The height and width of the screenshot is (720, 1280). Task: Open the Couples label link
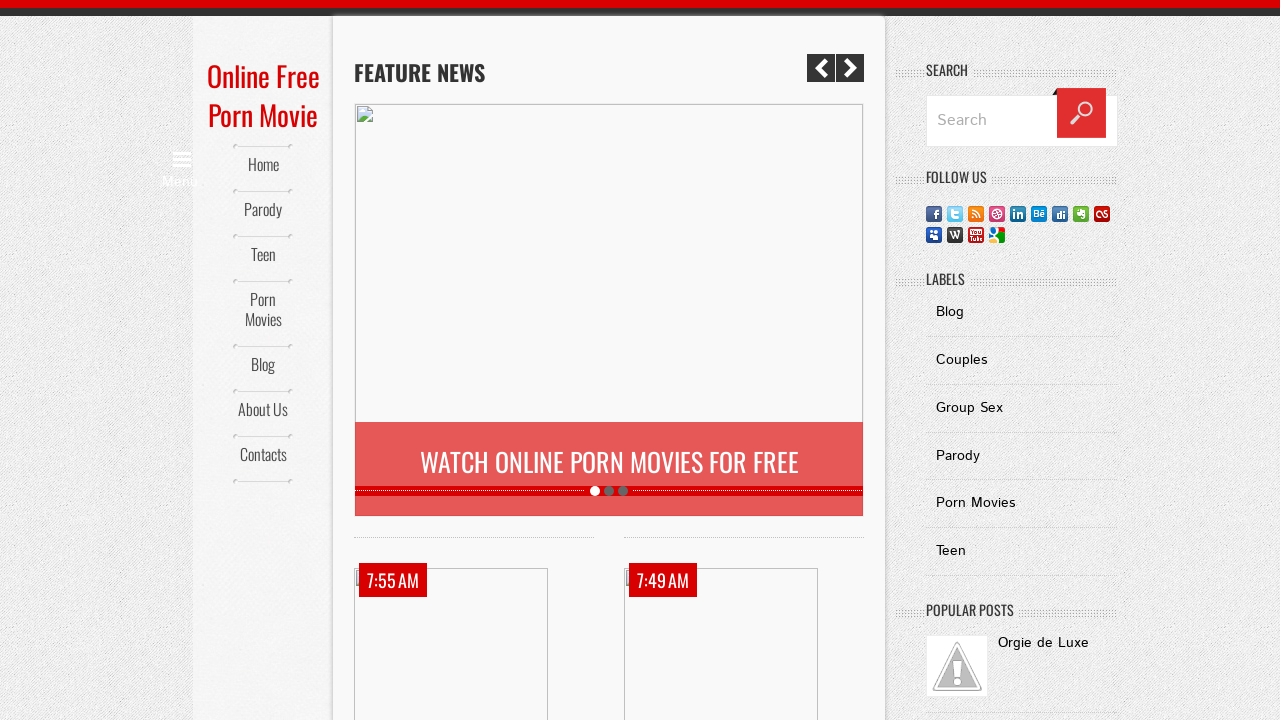962,360
